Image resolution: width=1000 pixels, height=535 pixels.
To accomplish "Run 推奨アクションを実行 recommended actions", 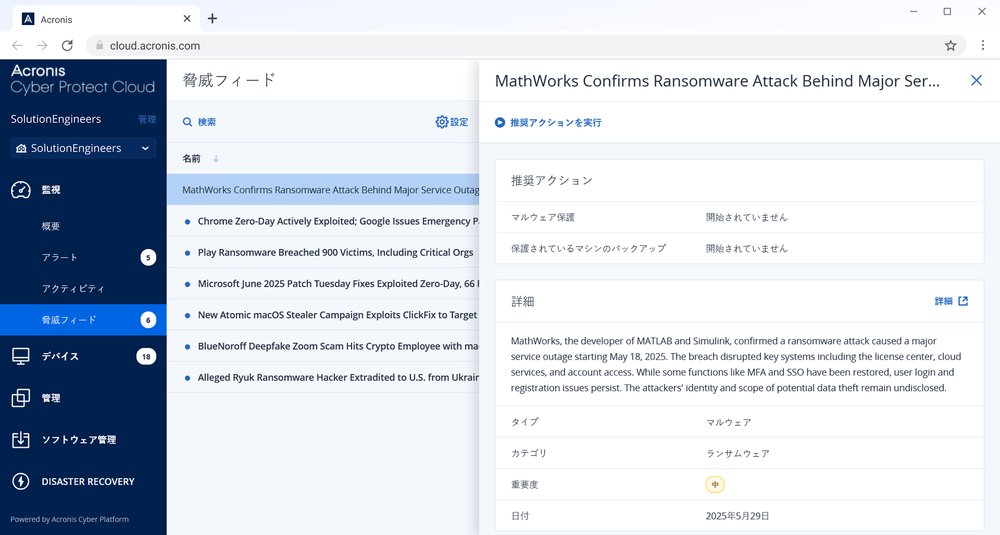I will 548,122.
